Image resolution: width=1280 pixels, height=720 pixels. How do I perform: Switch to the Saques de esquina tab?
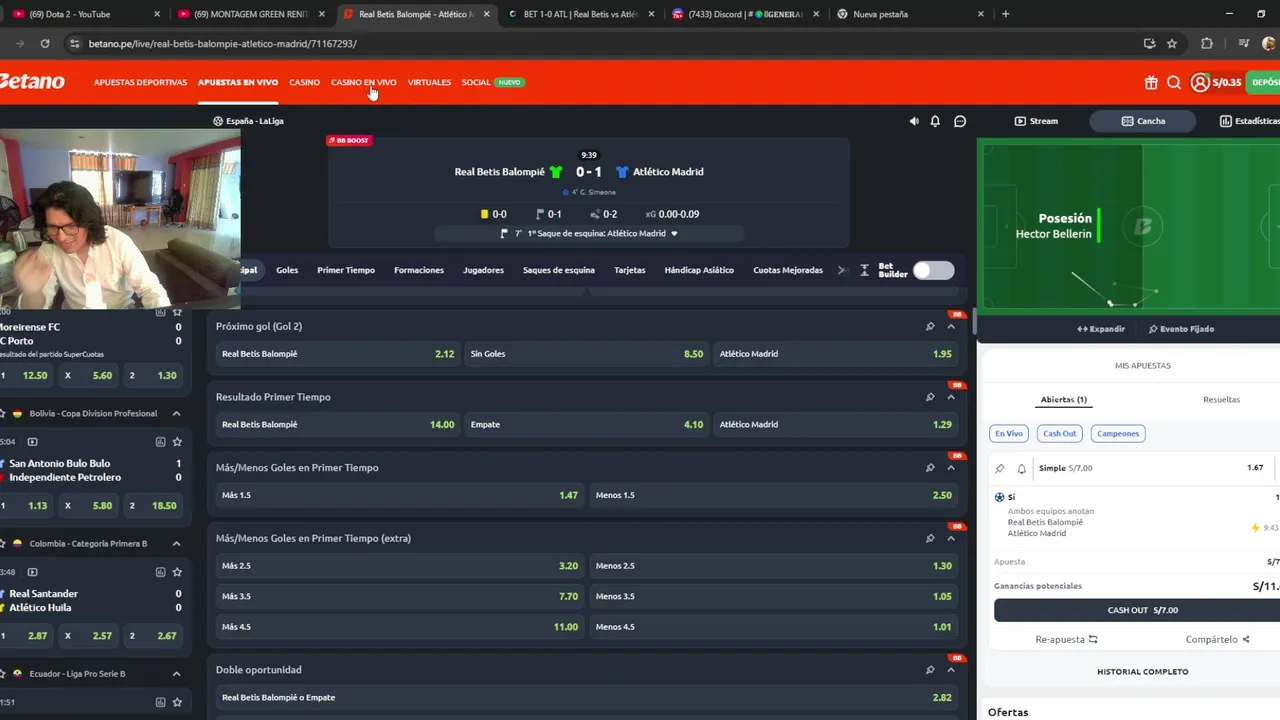coord(558,270)
